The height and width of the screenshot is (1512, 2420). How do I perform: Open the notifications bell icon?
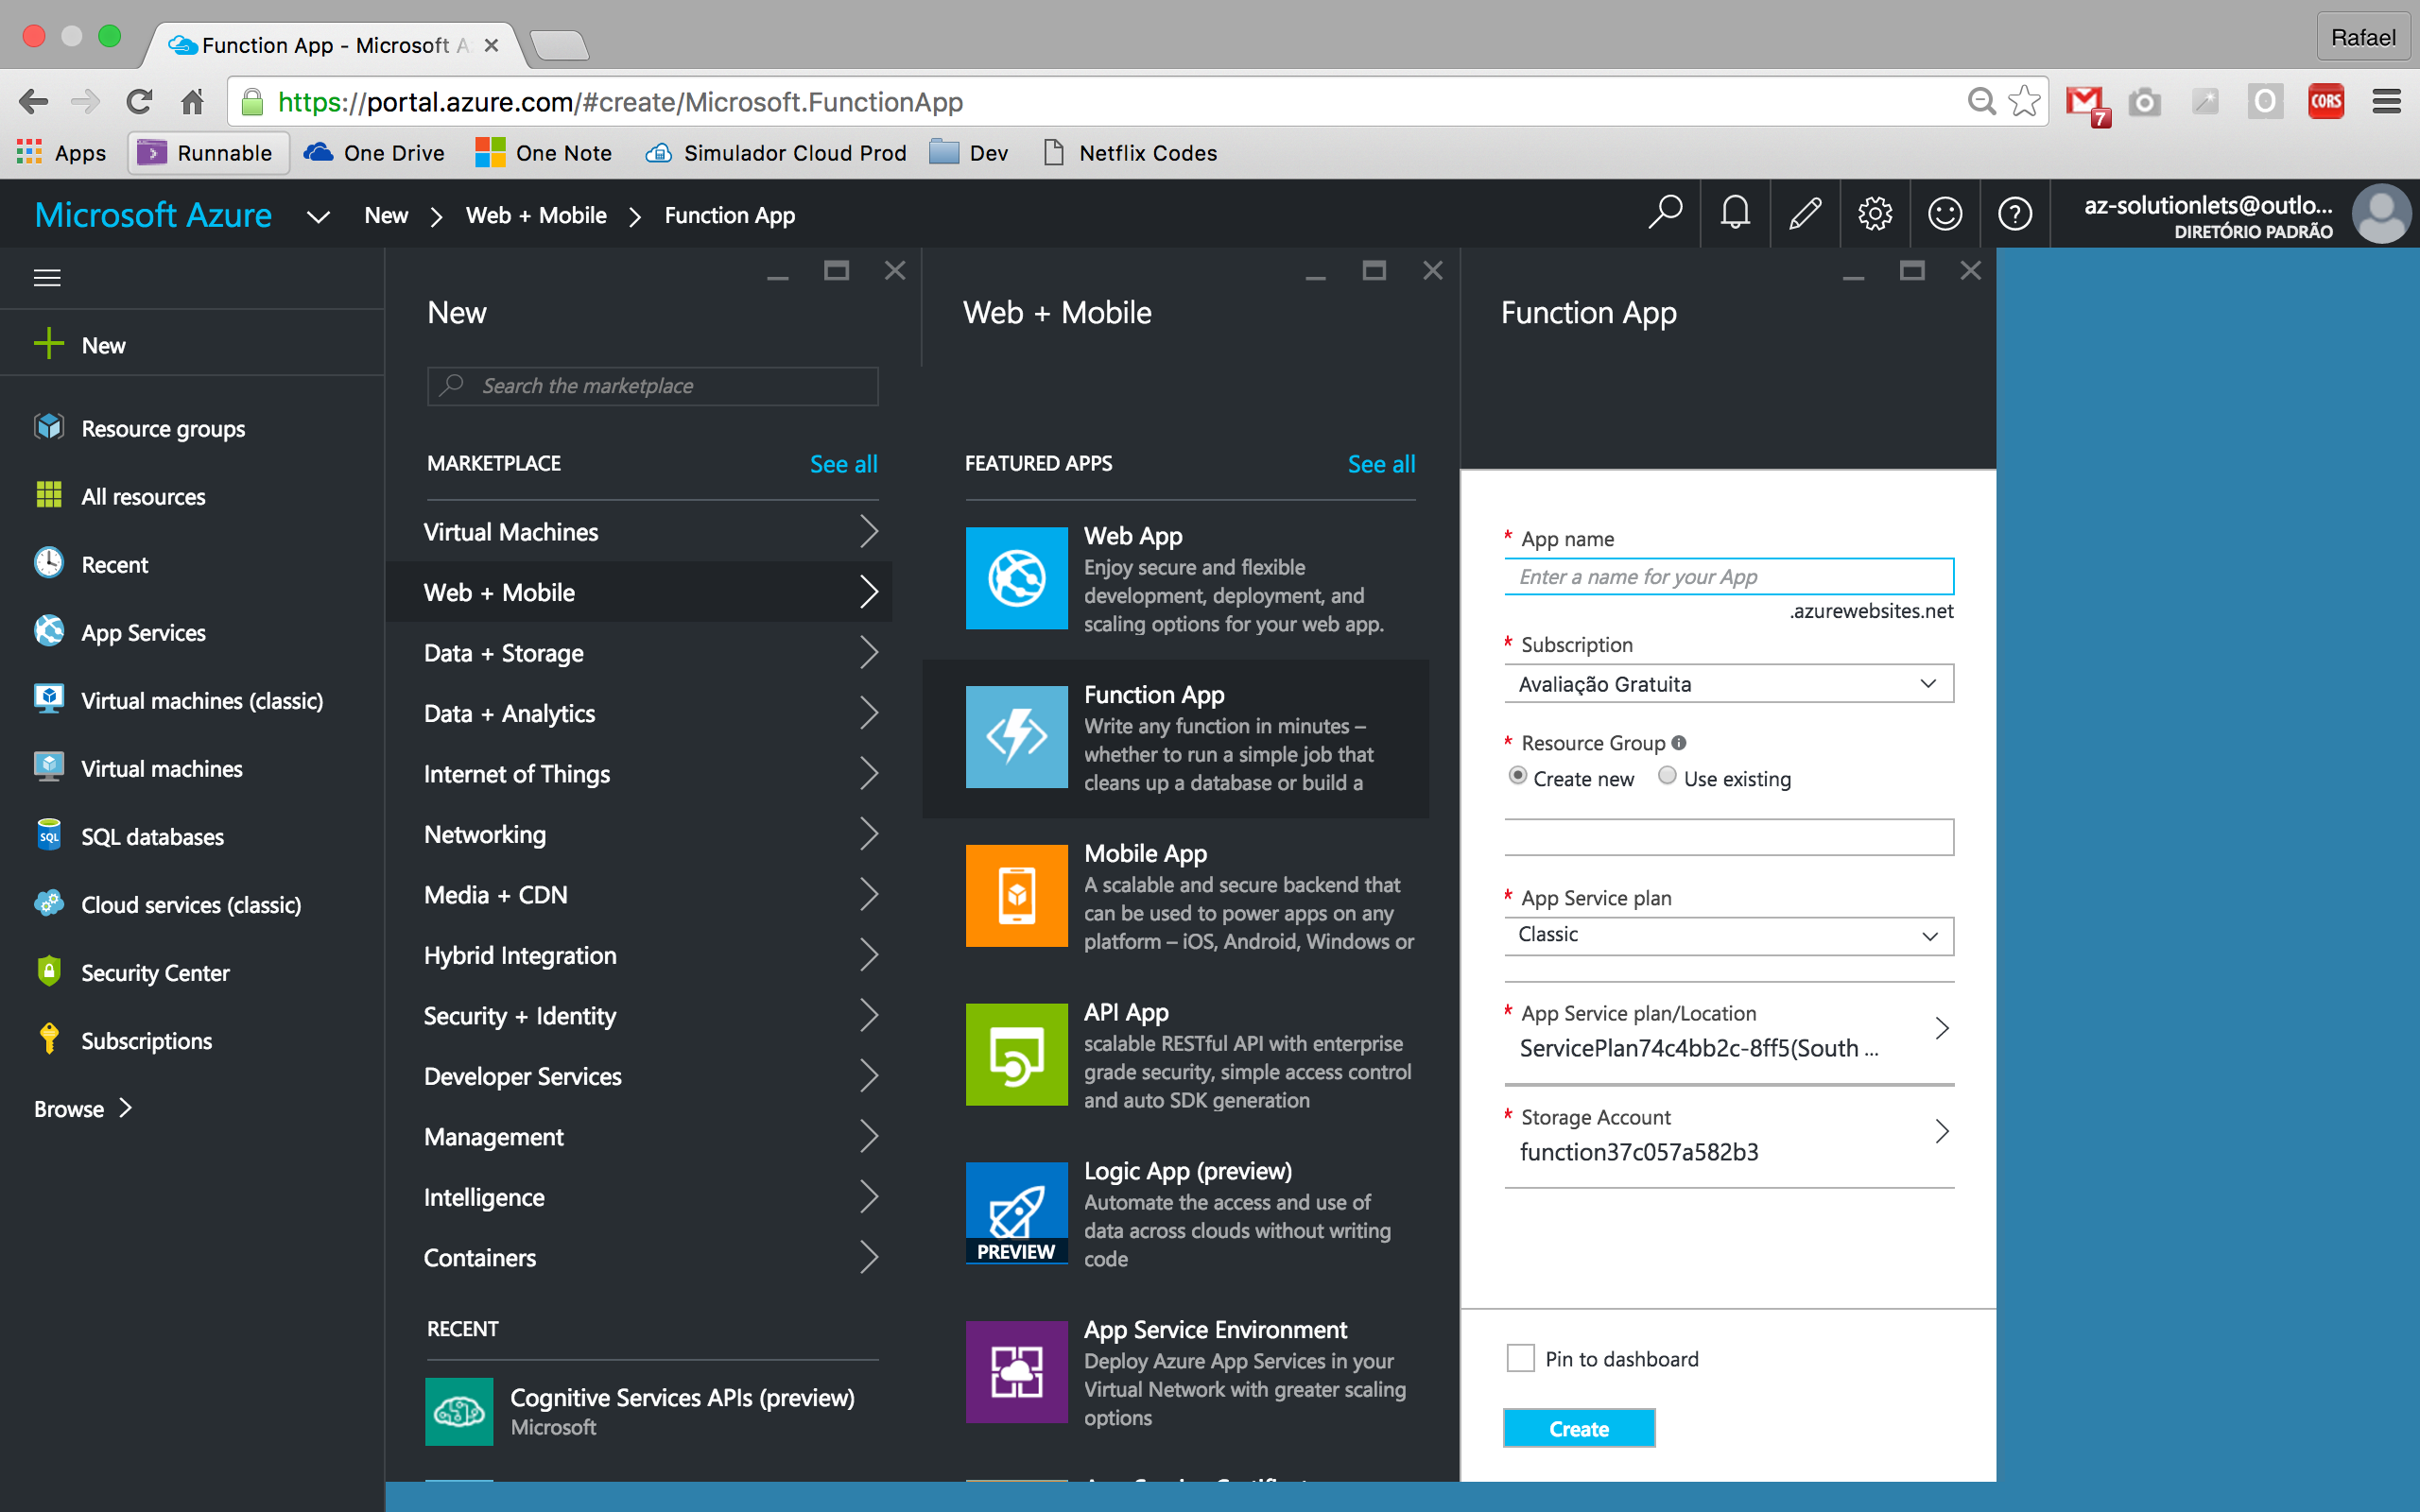pyautogui.click(x=1735, y=213)
